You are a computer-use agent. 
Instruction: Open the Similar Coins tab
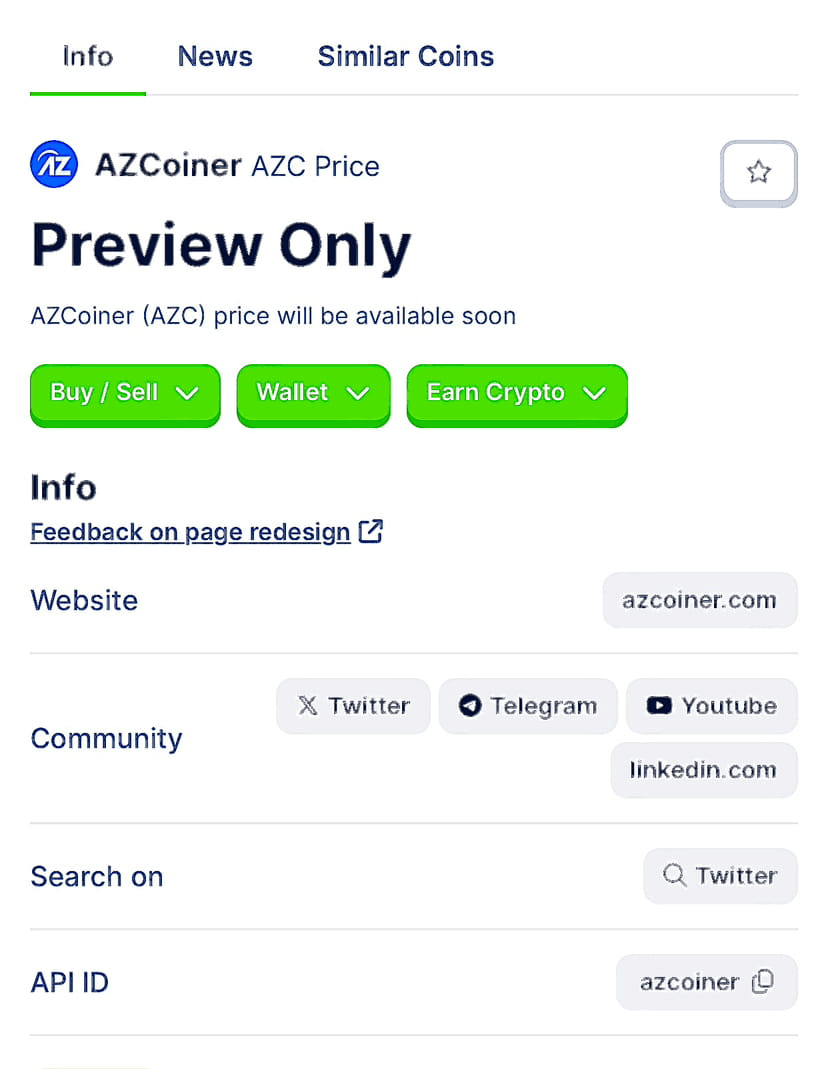click(405, 56)
